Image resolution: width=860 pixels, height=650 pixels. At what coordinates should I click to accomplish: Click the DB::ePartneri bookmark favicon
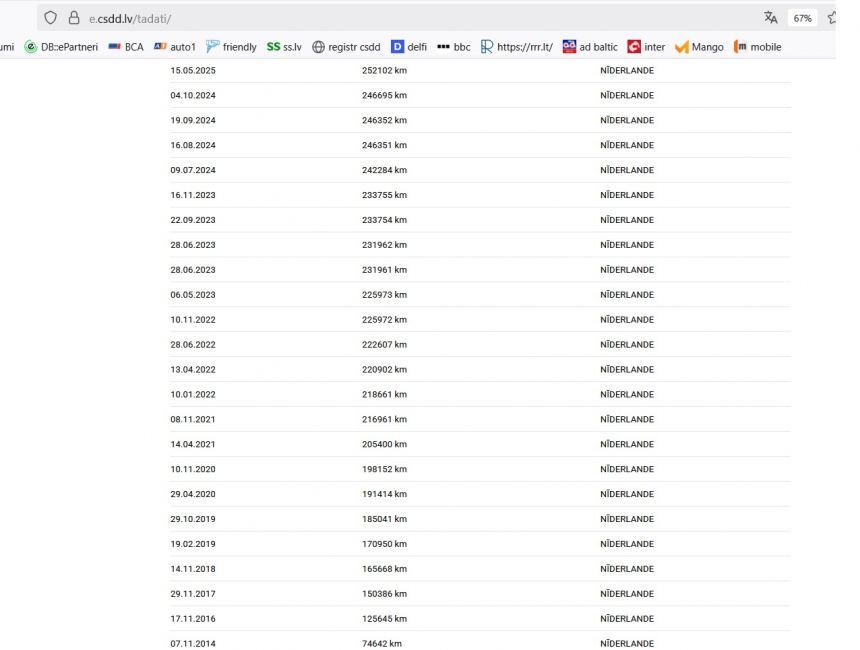coord(31,47)
